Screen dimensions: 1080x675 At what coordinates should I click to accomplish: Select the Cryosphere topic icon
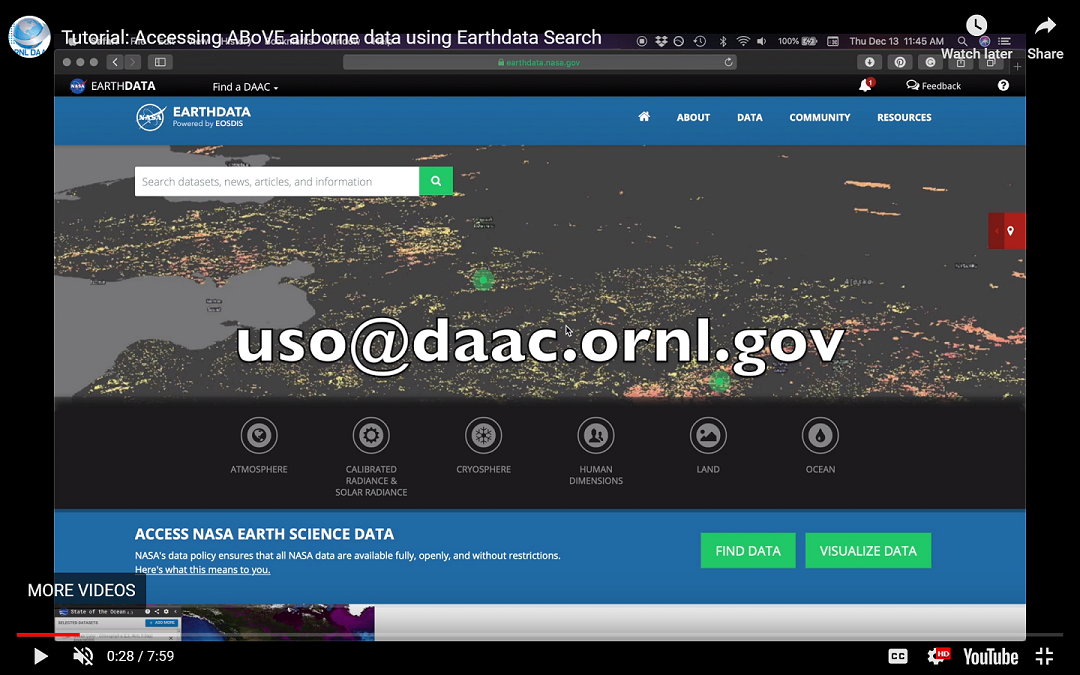tap(484, 435)
